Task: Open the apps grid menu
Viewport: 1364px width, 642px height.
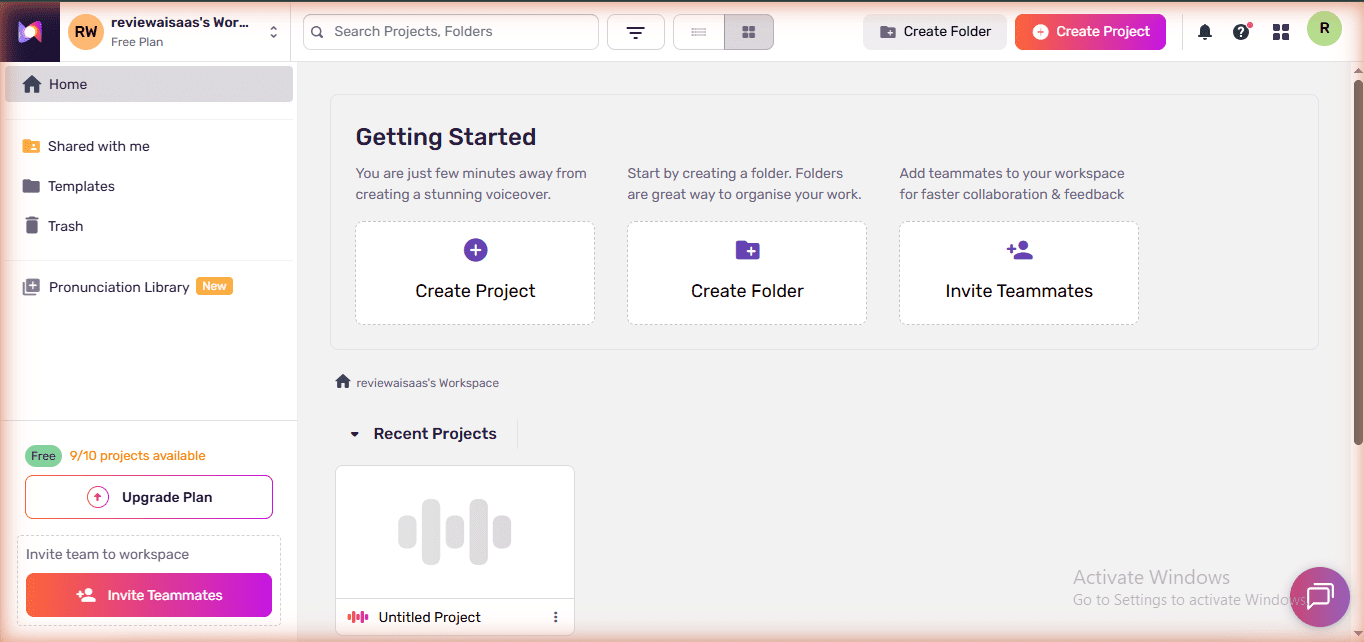Action: (1281, 32)
